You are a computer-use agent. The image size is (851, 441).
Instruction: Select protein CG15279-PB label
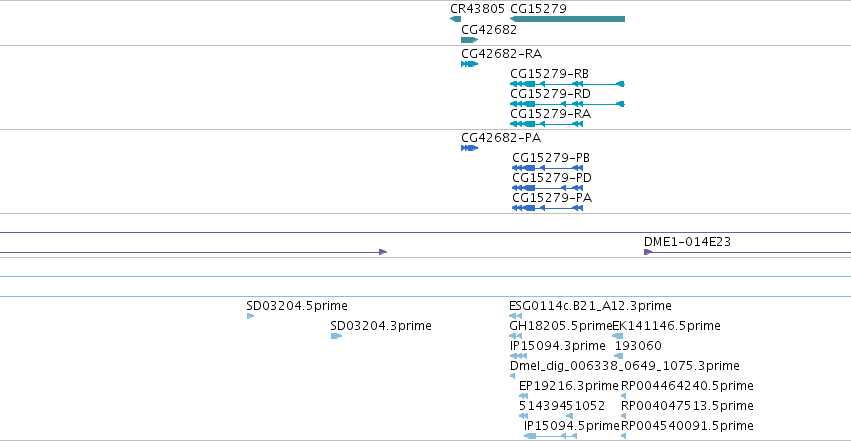(551, 158)
